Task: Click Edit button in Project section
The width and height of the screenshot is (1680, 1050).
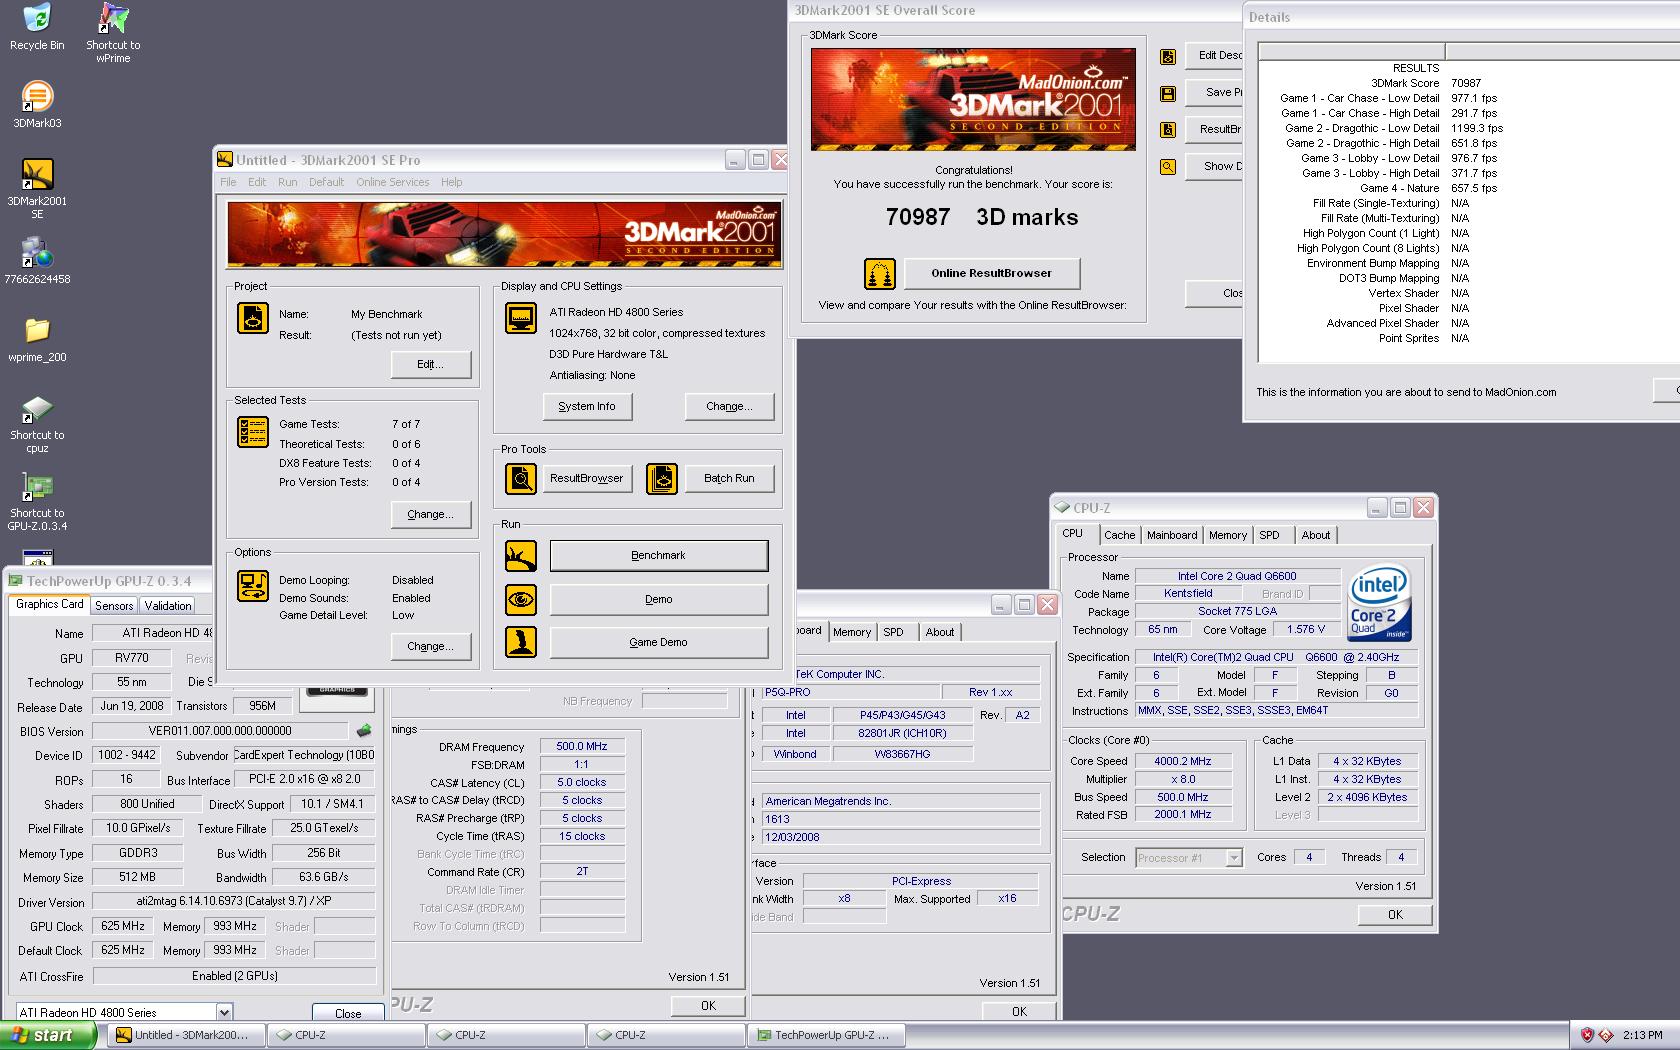Action: pyautogui.click(x=430, y=365)
